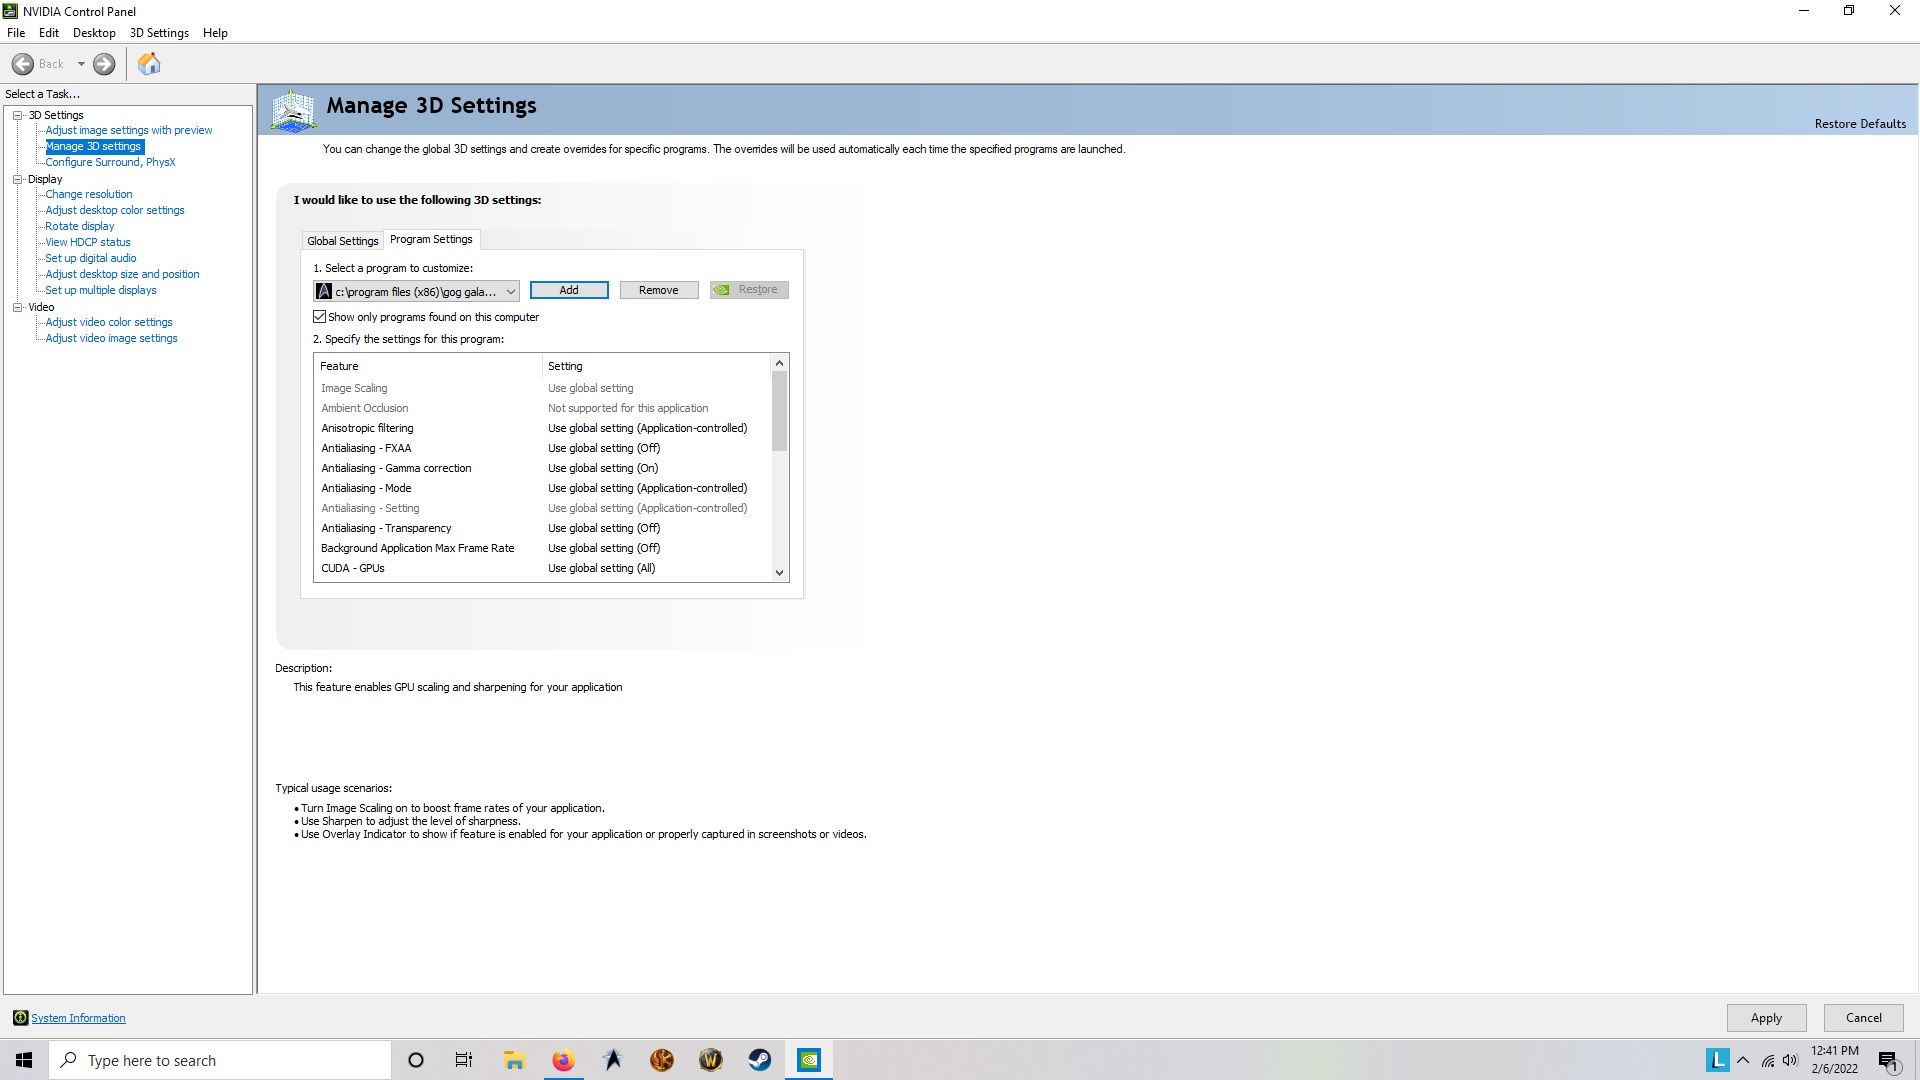
Task: Open the File menu
Action: 16,33
